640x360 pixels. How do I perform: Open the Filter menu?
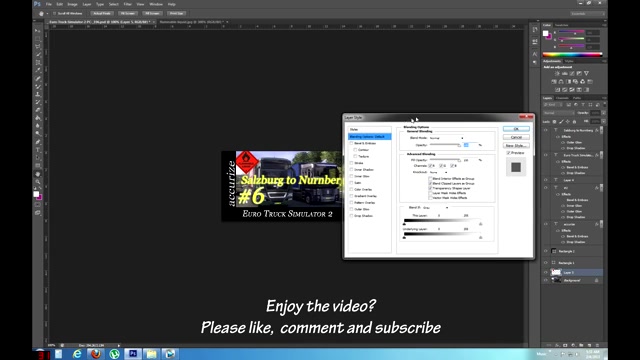127,4
